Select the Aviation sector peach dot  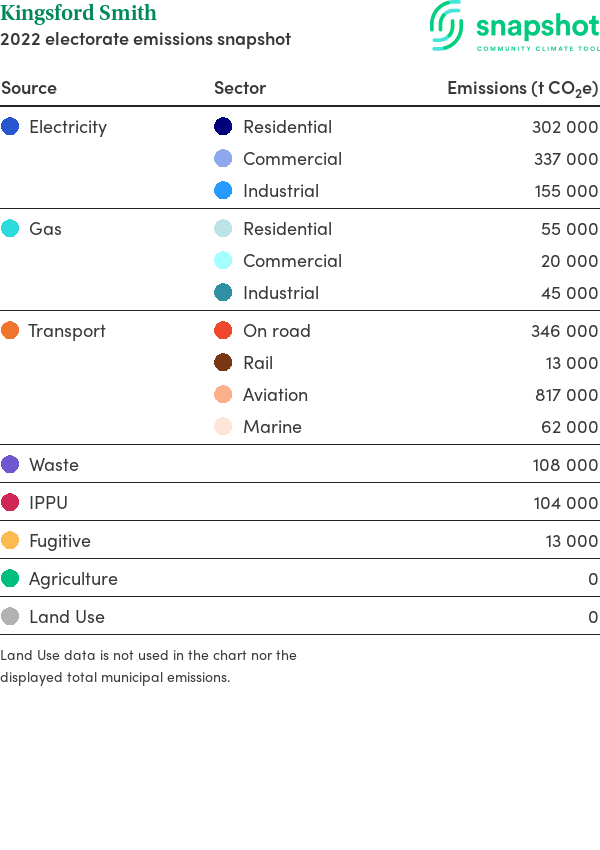click(x=223, y=394)
